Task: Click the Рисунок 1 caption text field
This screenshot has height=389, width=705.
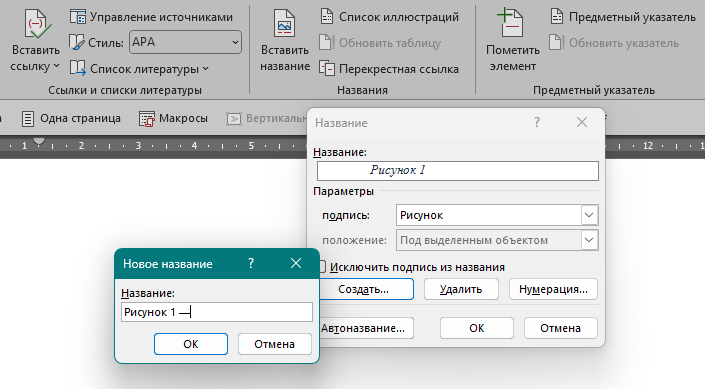Action: 458,171
